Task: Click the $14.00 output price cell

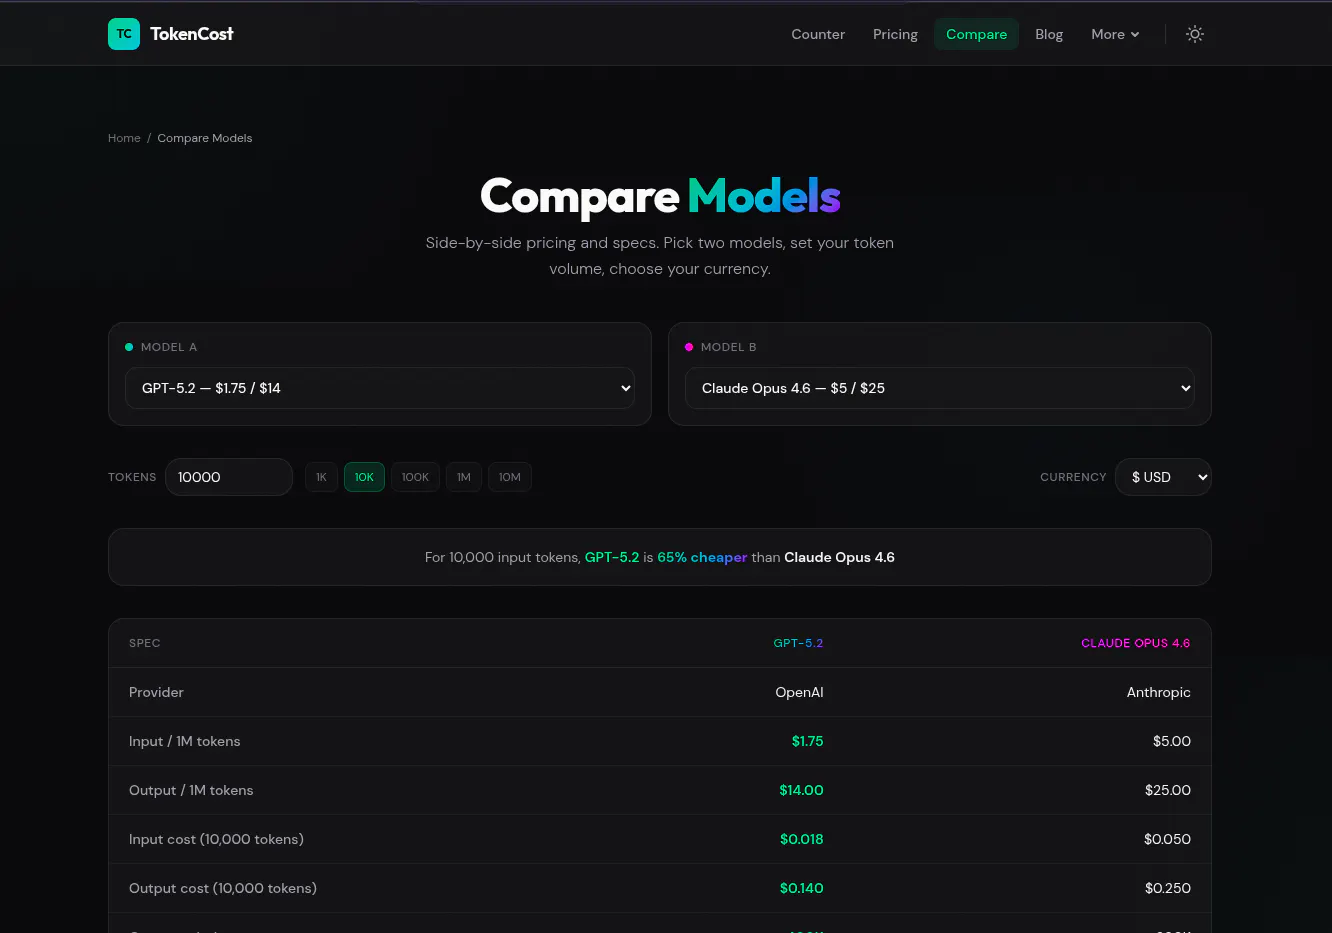Action: [801, 790]
